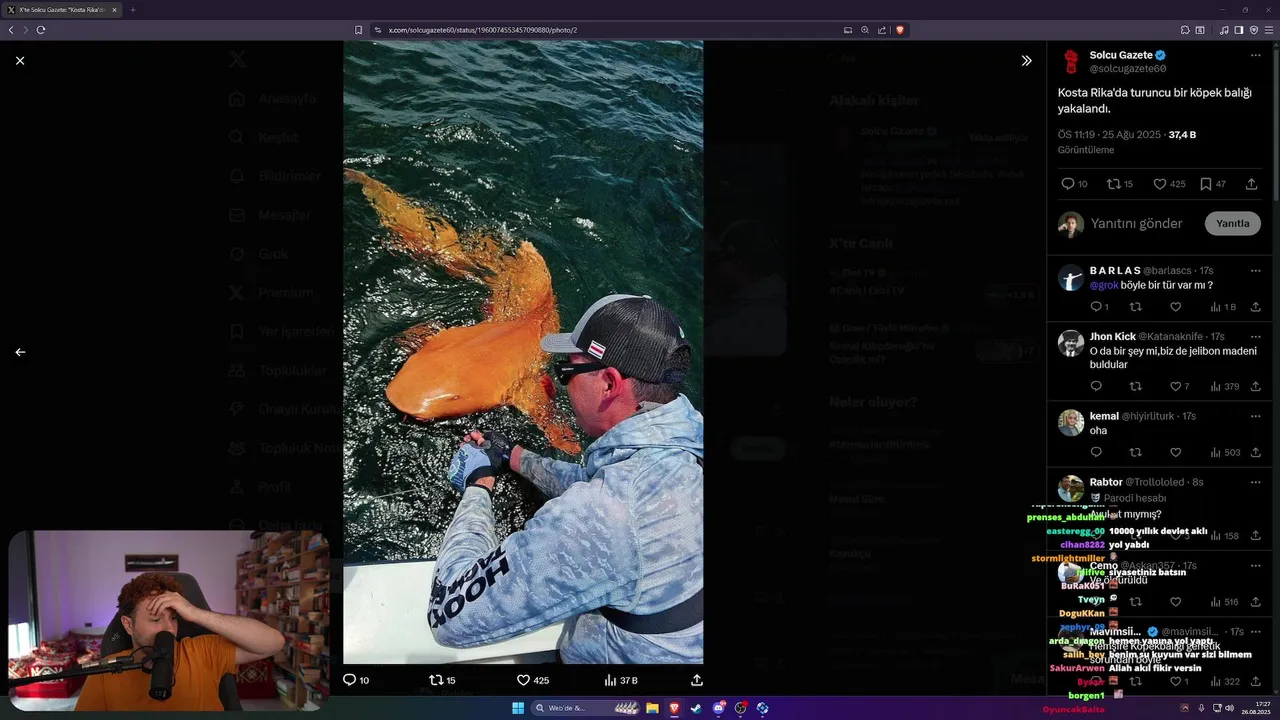1280x720 pixels.
Task: Repost kemal's 'oha' comment
Action: (1135, 452)
